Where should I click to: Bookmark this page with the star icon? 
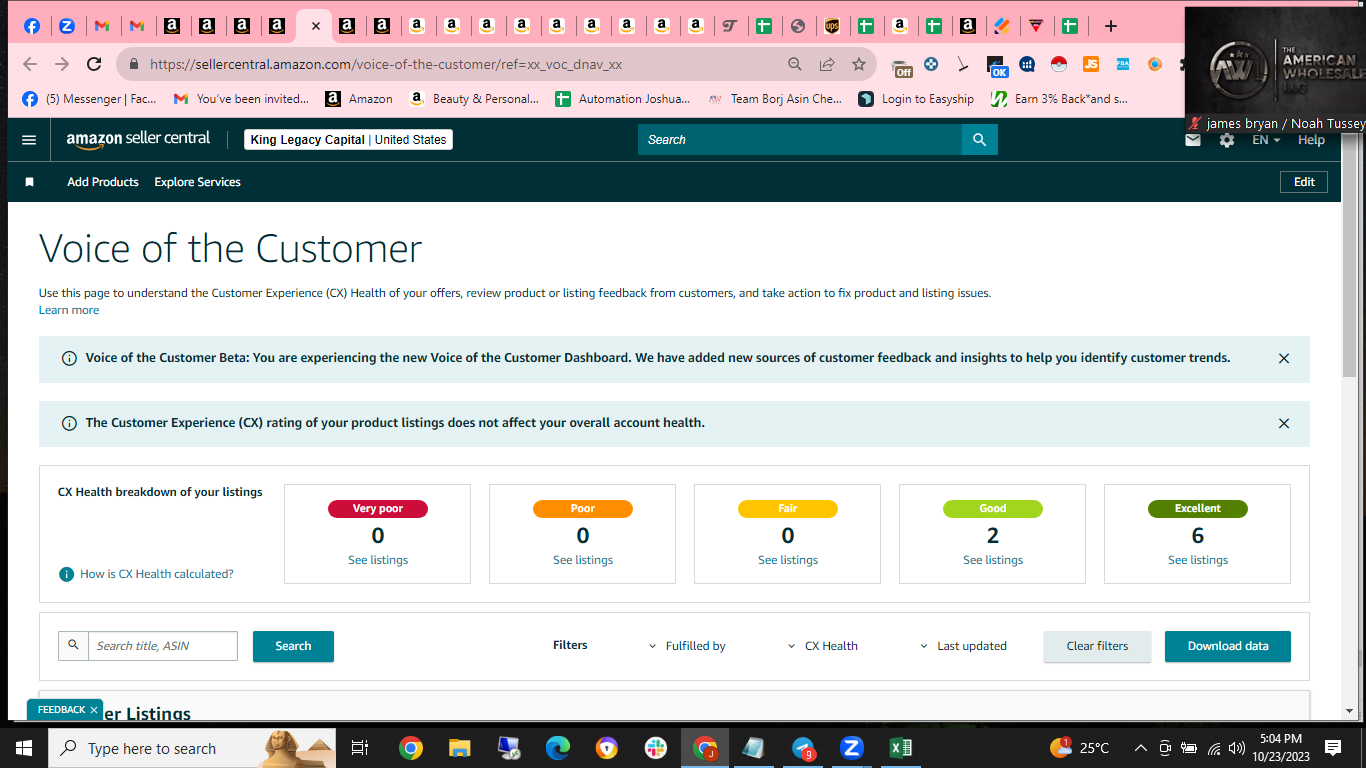tap(859, 64)
